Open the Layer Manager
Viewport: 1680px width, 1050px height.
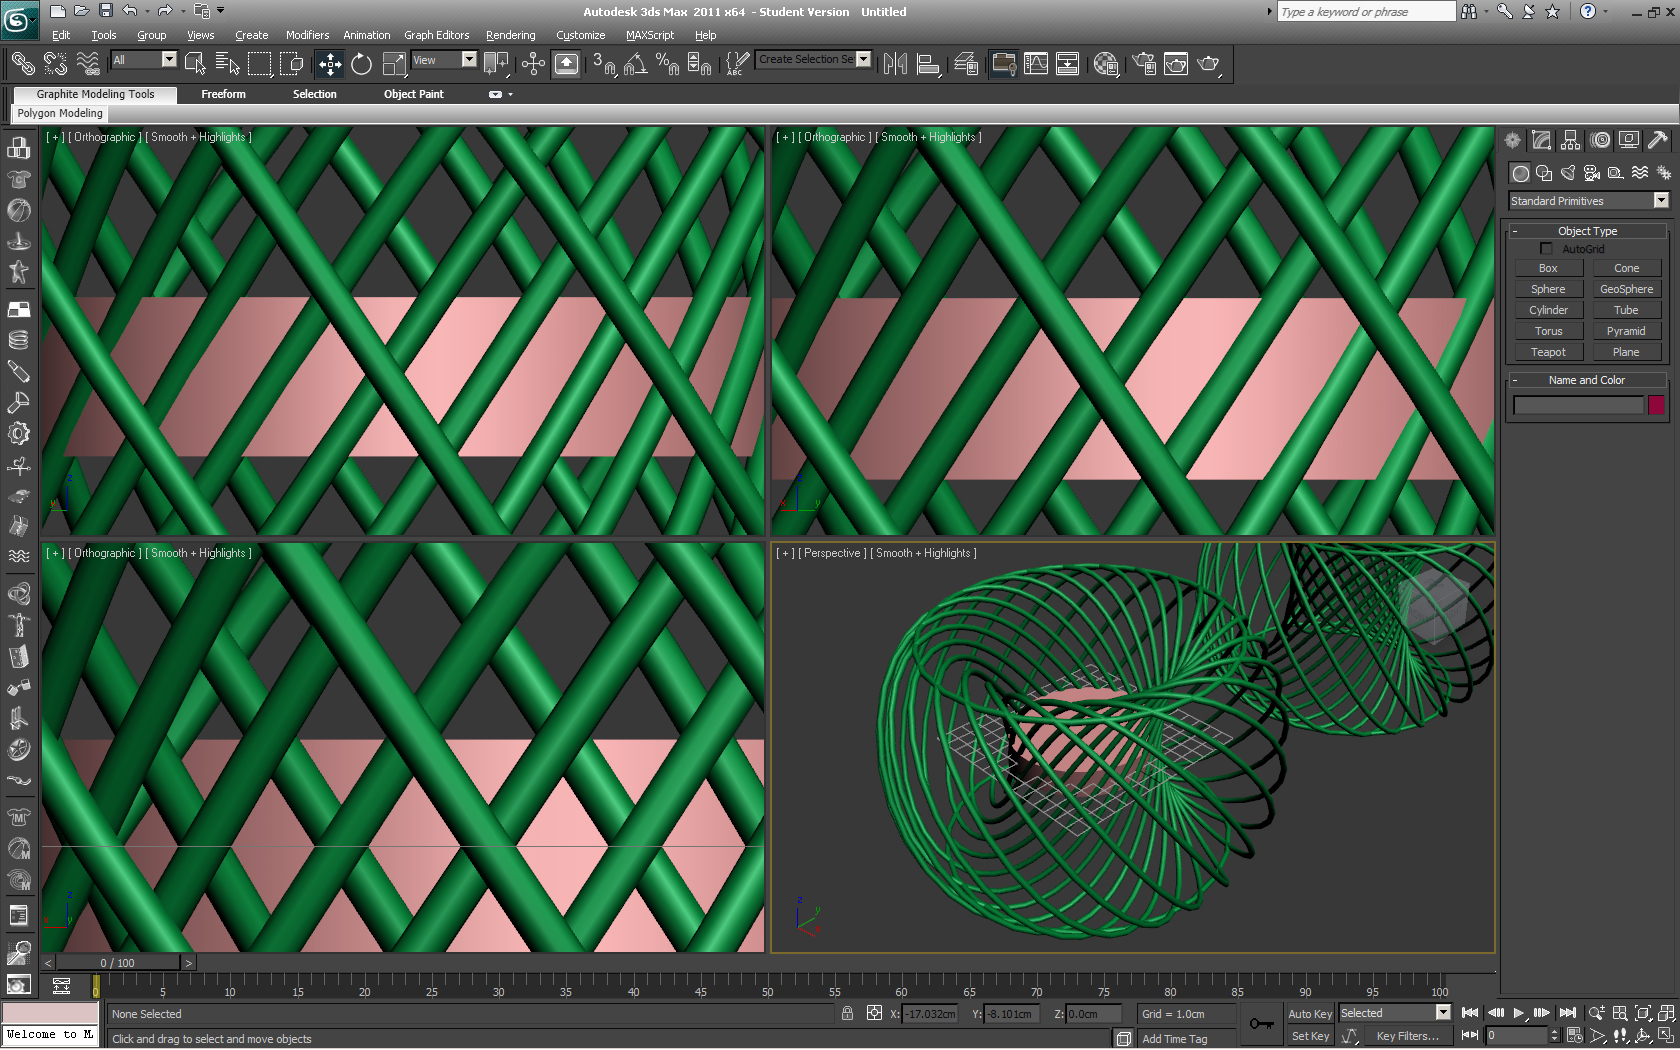click(966, 64)
